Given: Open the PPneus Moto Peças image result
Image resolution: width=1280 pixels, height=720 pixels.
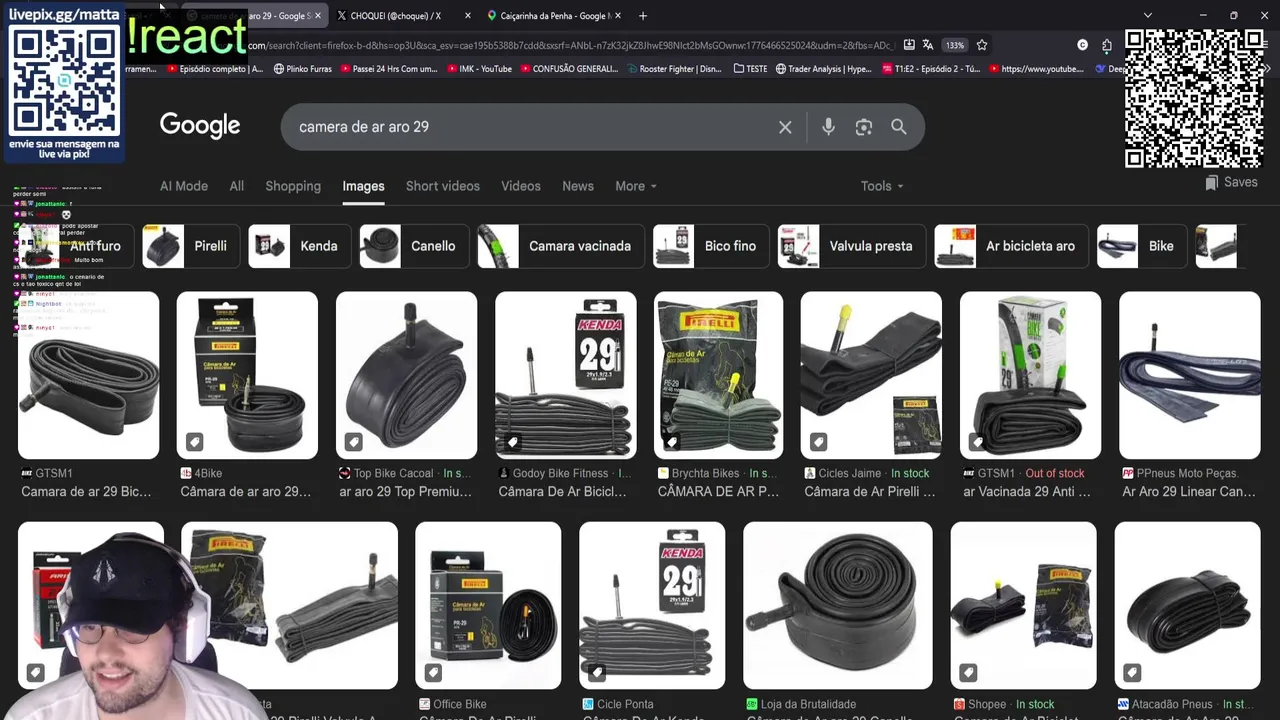Looking at the screenshot, I should tap(1190, 375).
